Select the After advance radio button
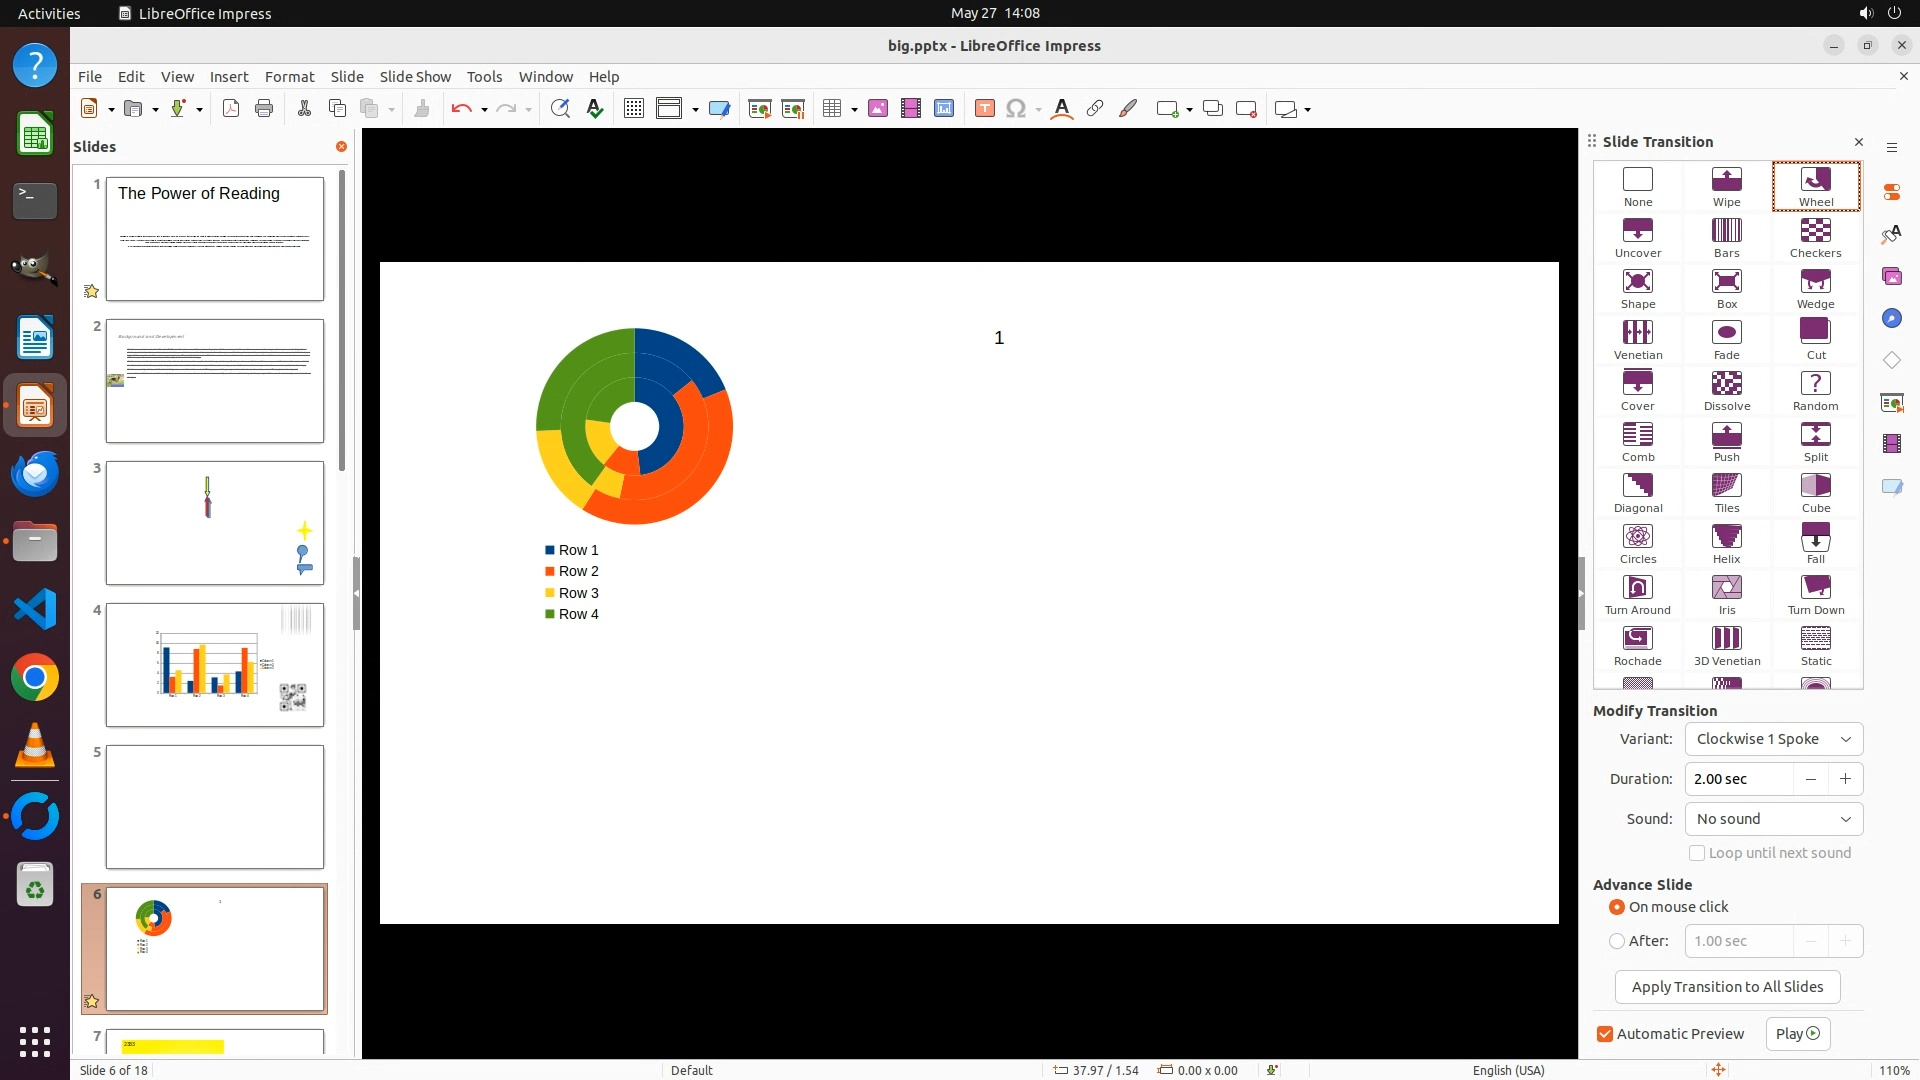The height and width of the screenshot is (1080, 1920). [1617, 941]
